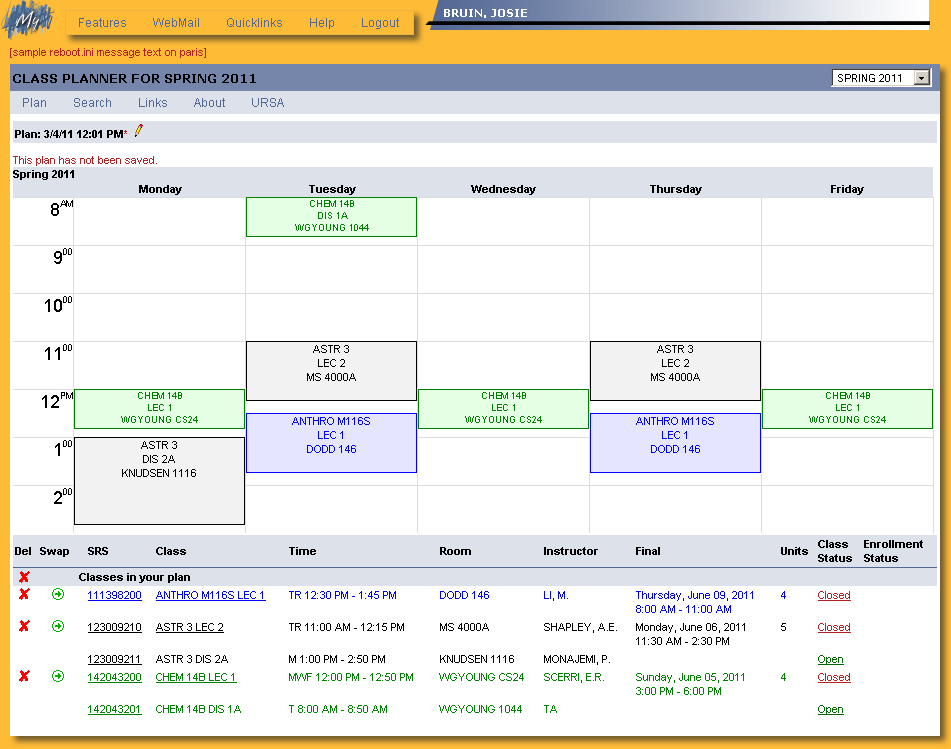The height and width of the screenshot is (749, 951).
Task: Swap ASTR 3 LEC 2 with green arrow
Action: (x=58, y=627)
